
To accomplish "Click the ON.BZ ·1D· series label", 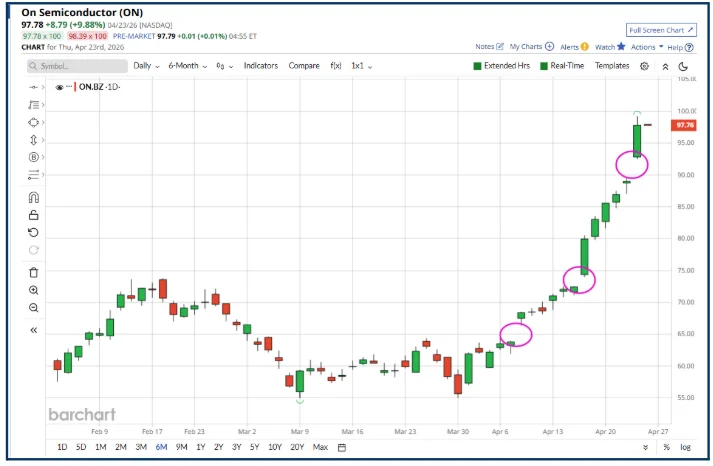I will tap(99, 87).
